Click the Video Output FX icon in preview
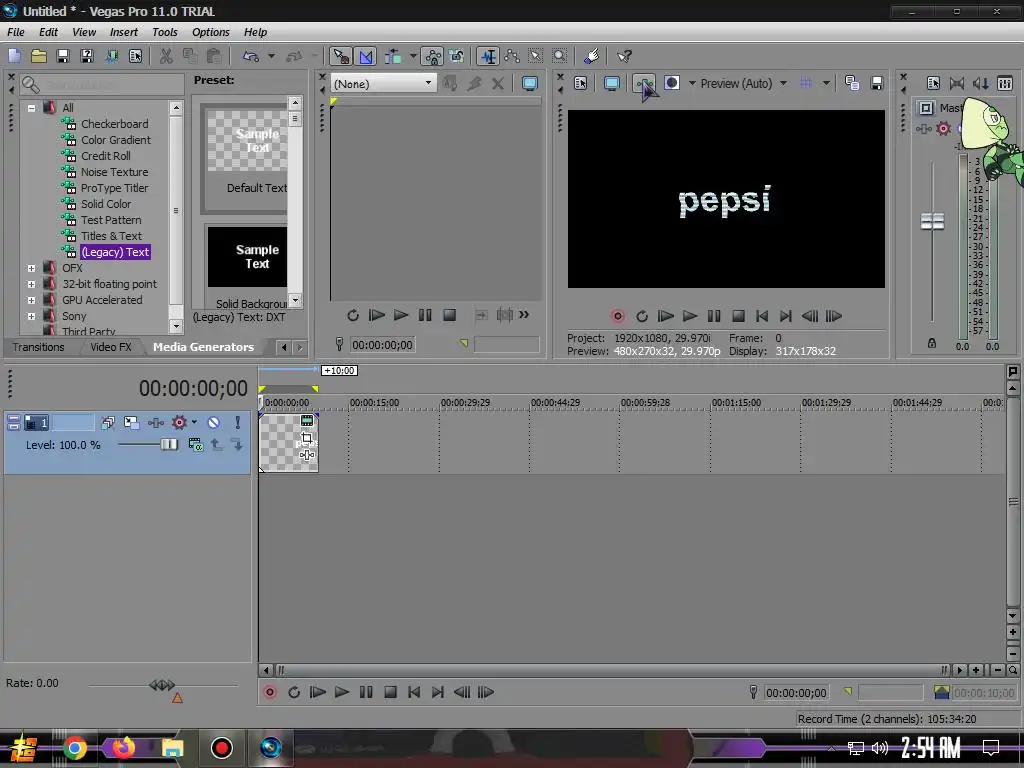This screenshot has height=768, width=1024. pyautogui.click(x=644, y=83)
